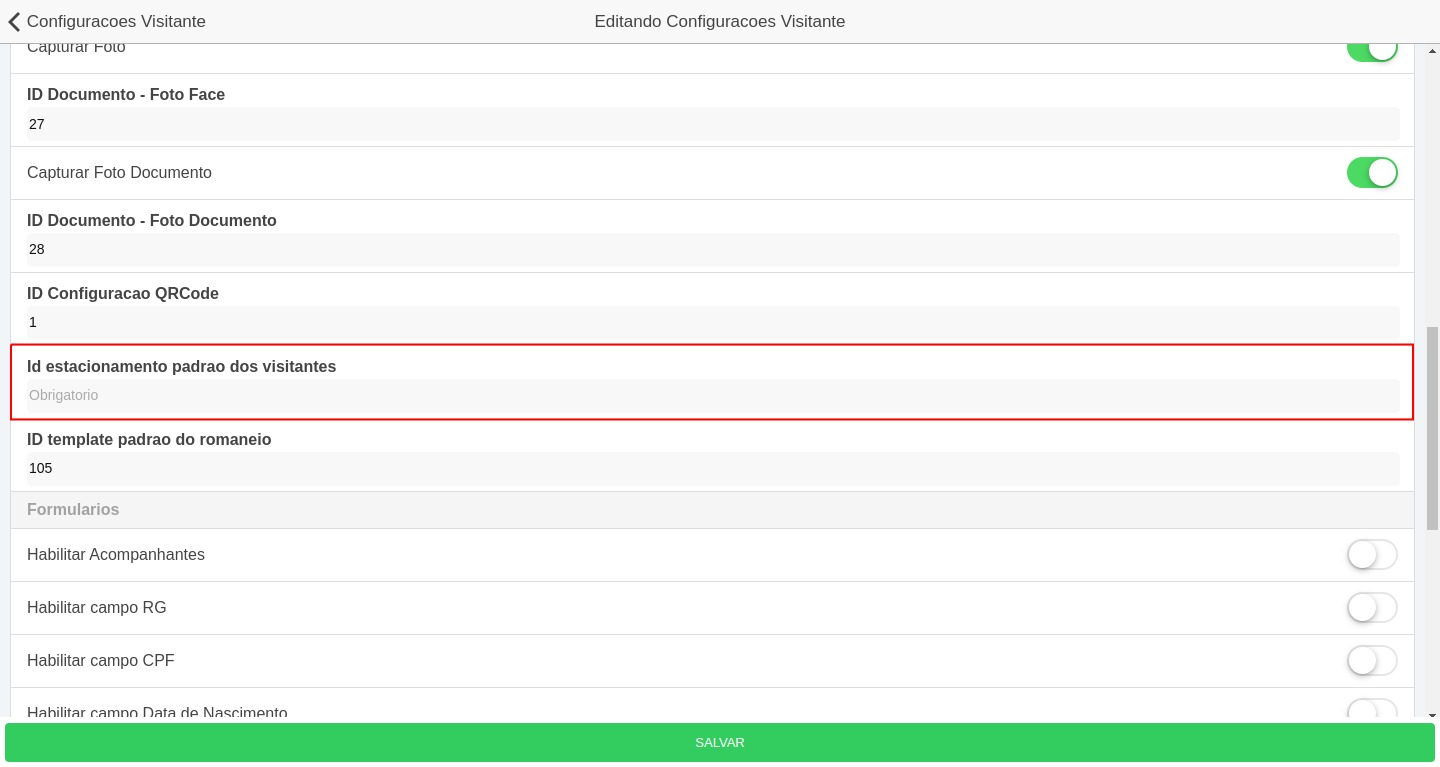Enable the Habilitar campo RG switch
1440x767 pixels.
coord(1372,607)
